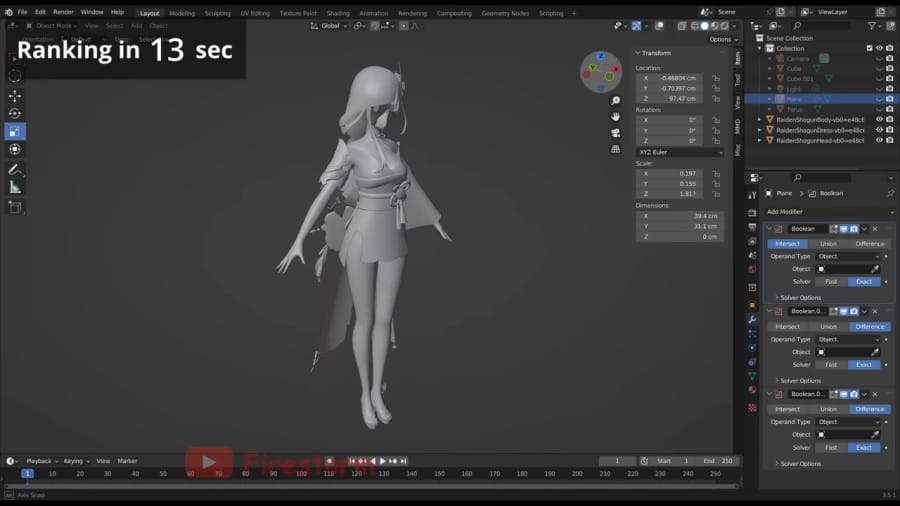This screenshot has height=506, width=900.
Task: Select the Measure tool
Action: coord(15,187)
